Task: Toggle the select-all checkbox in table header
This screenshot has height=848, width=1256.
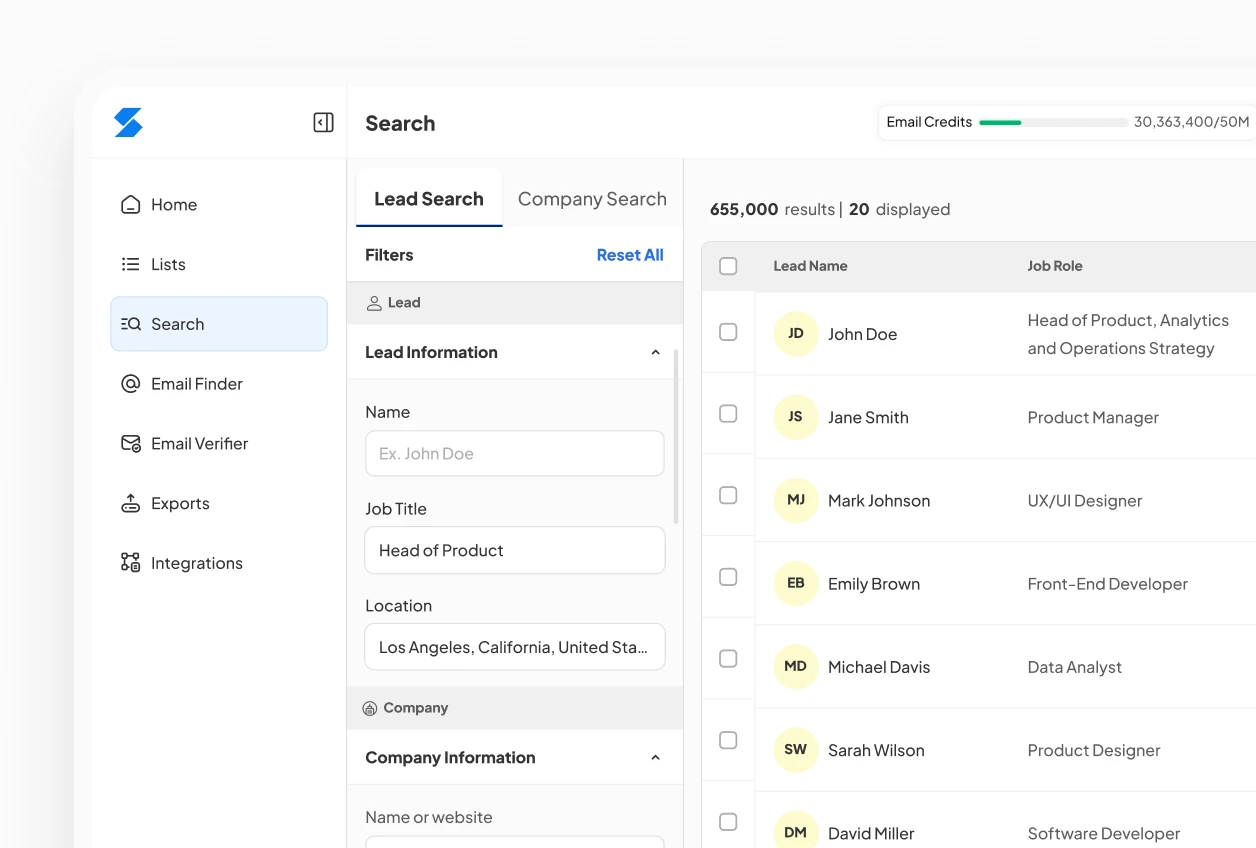Action: coord(728,266)
